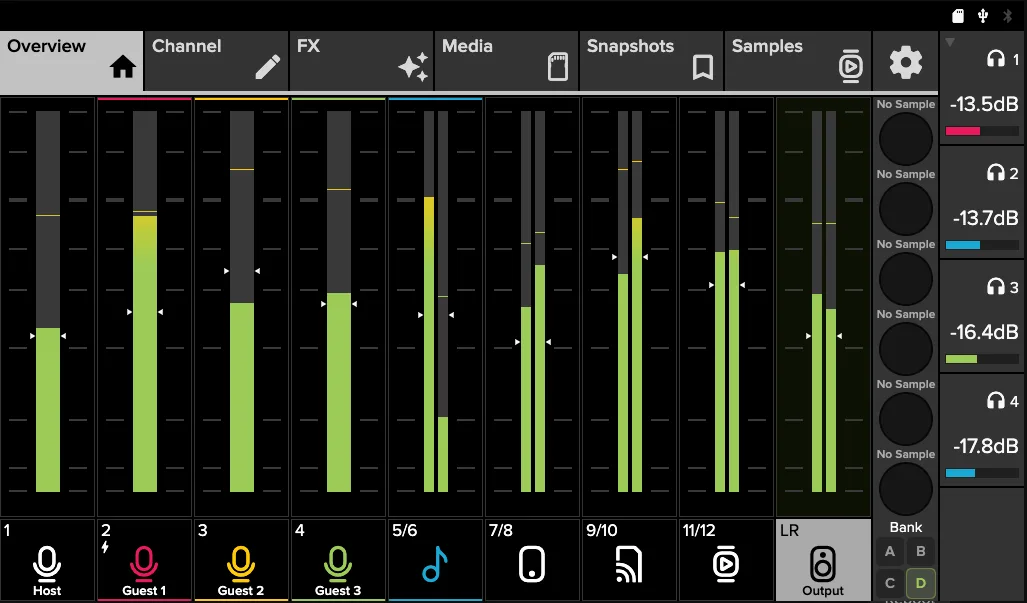Select the 5/6 music note channel
The height and width of the screenshot is (603, 1027).
[x=435, y=560]
